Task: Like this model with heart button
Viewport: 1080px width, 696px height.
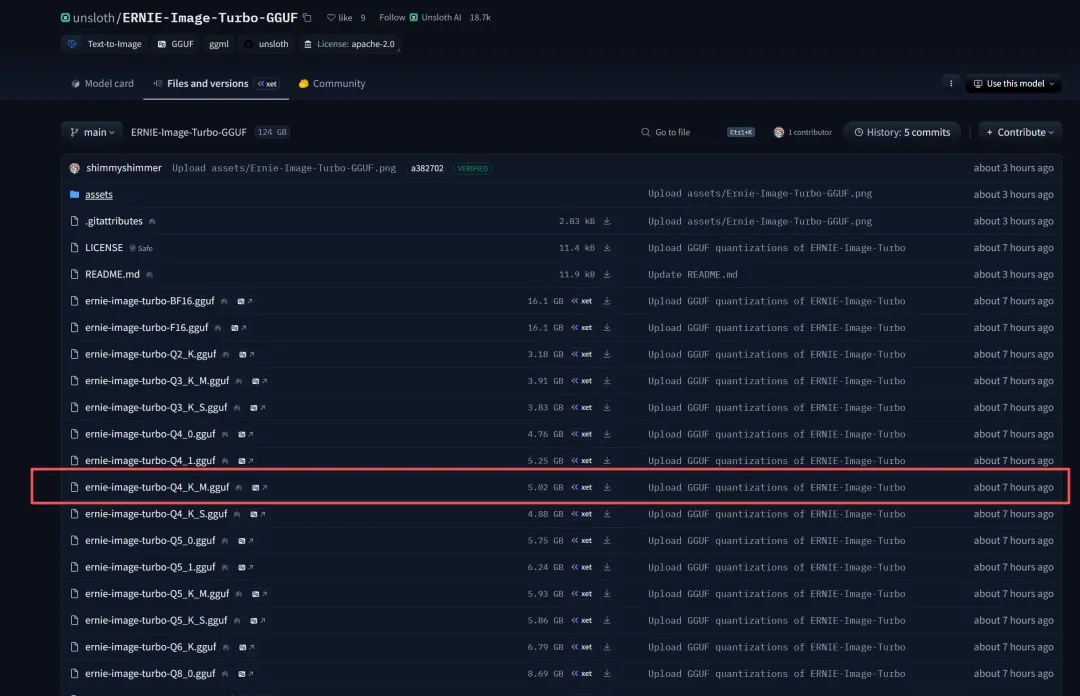Action: pos(340,17)
